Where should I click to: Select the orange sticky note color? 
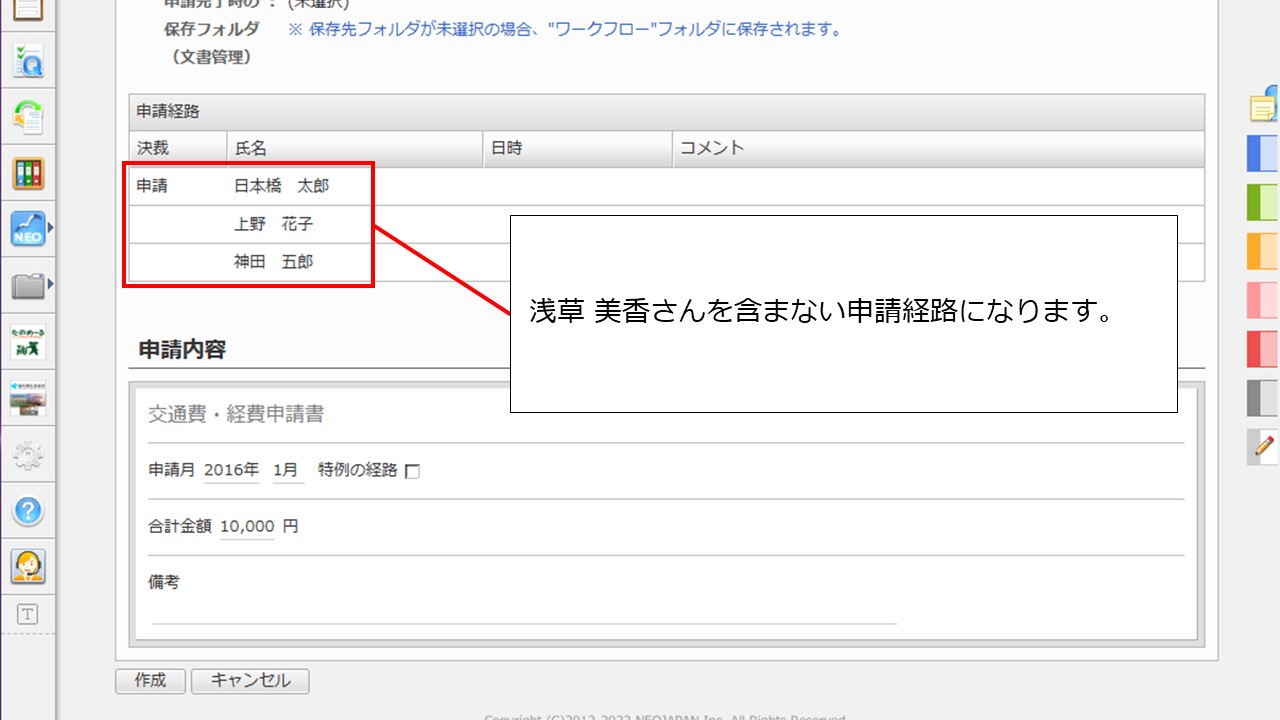1263,251
